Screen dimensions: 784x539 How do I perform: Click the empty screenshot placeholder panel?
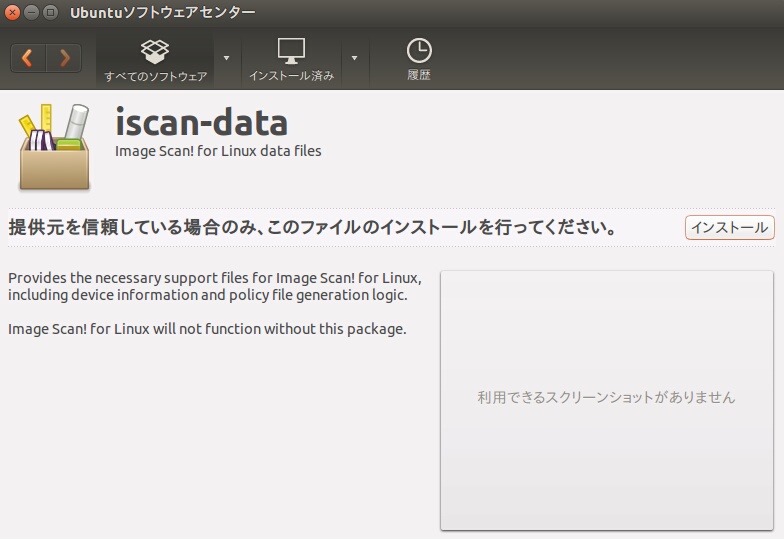click(x=606, y=400)
